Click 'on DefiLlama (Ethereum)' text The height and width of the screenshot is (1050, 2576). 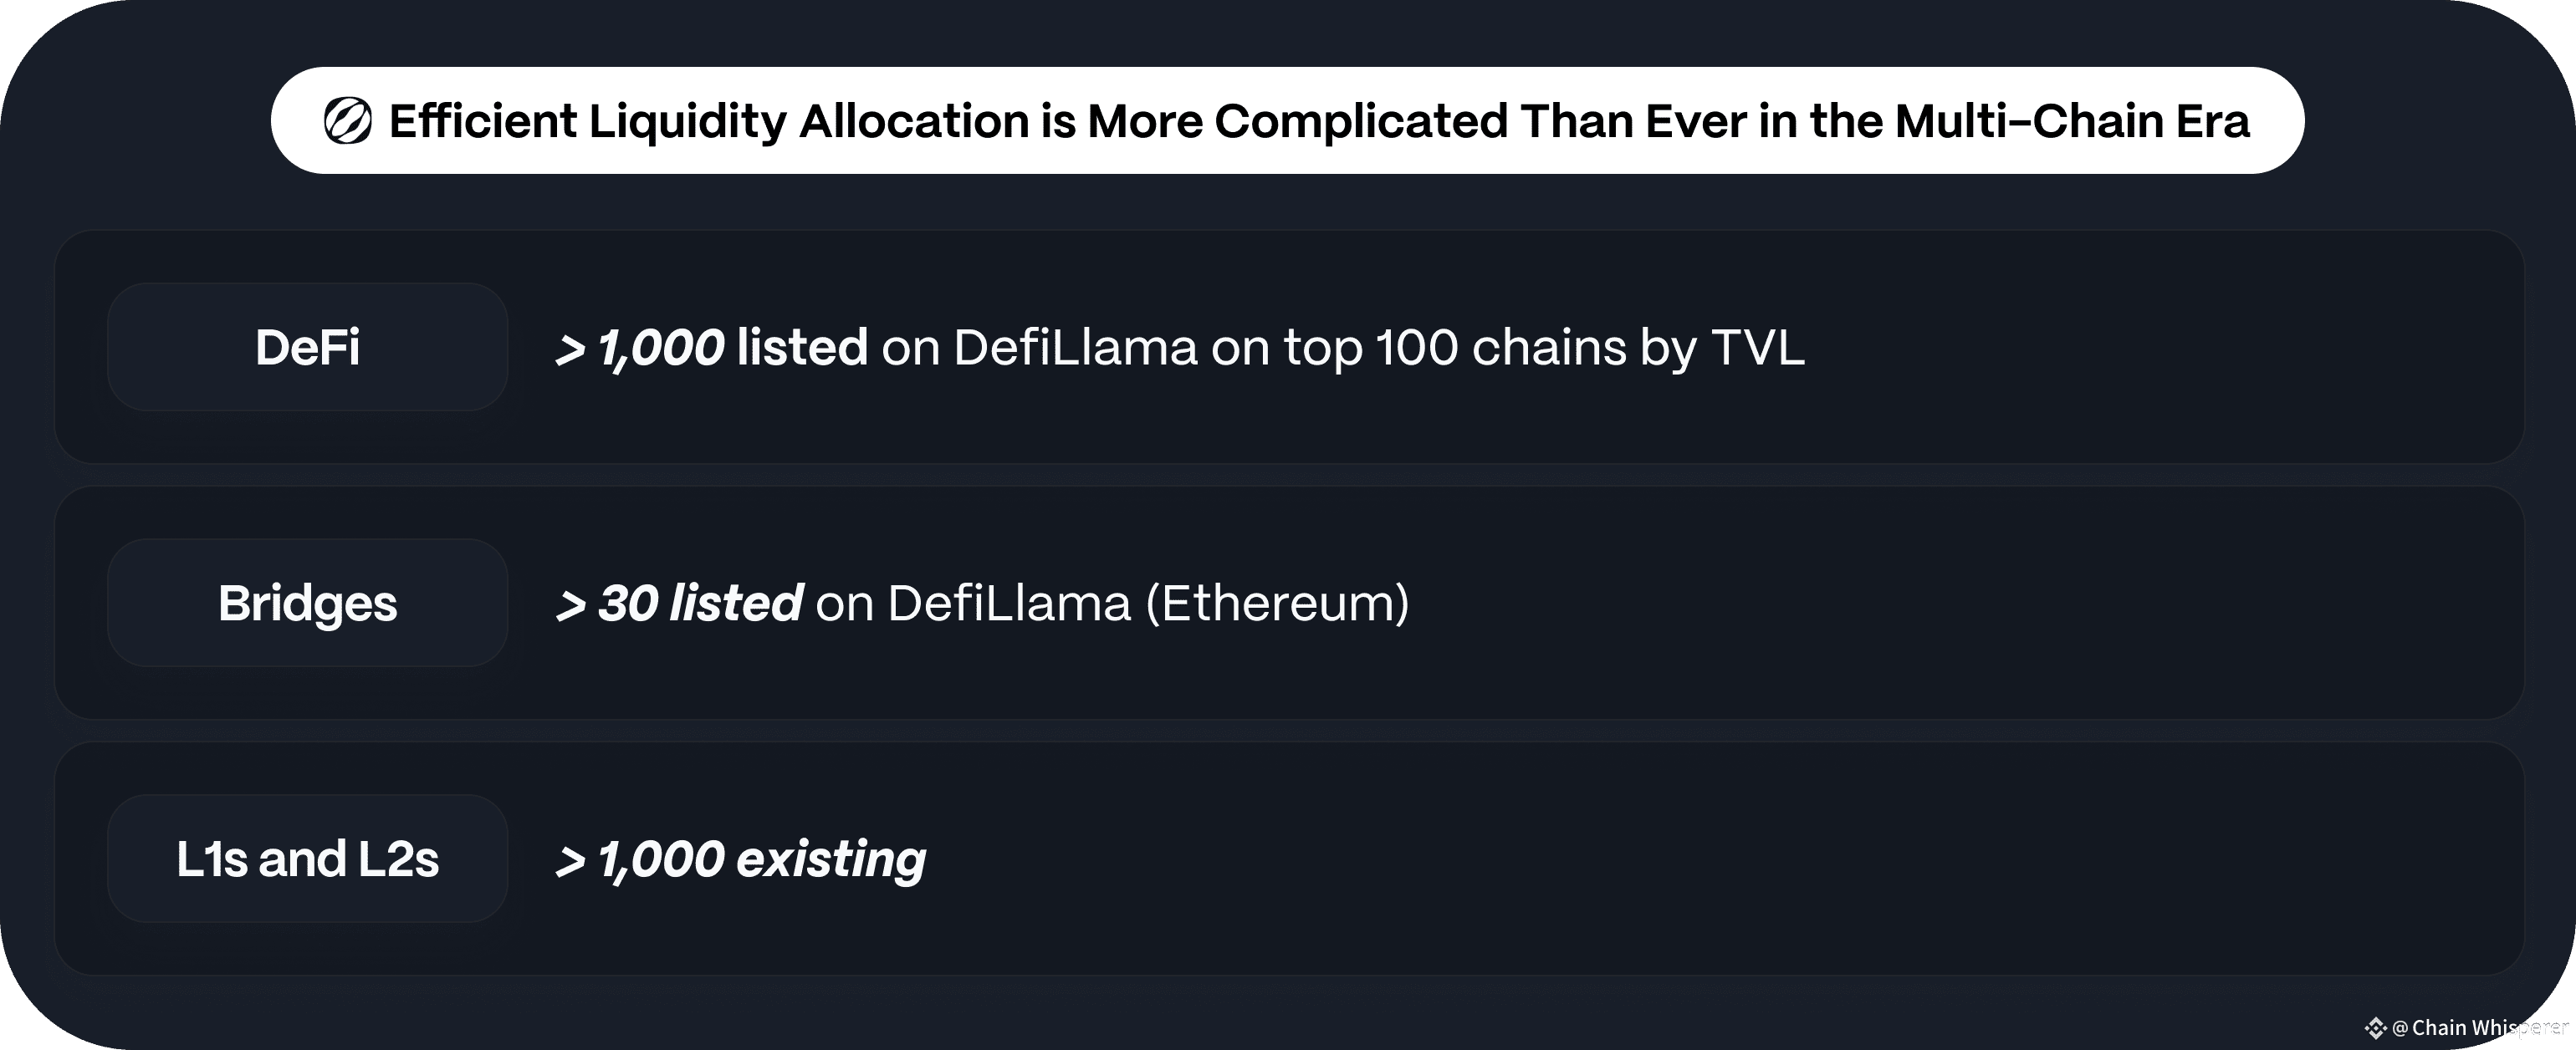pos(1113,604)
